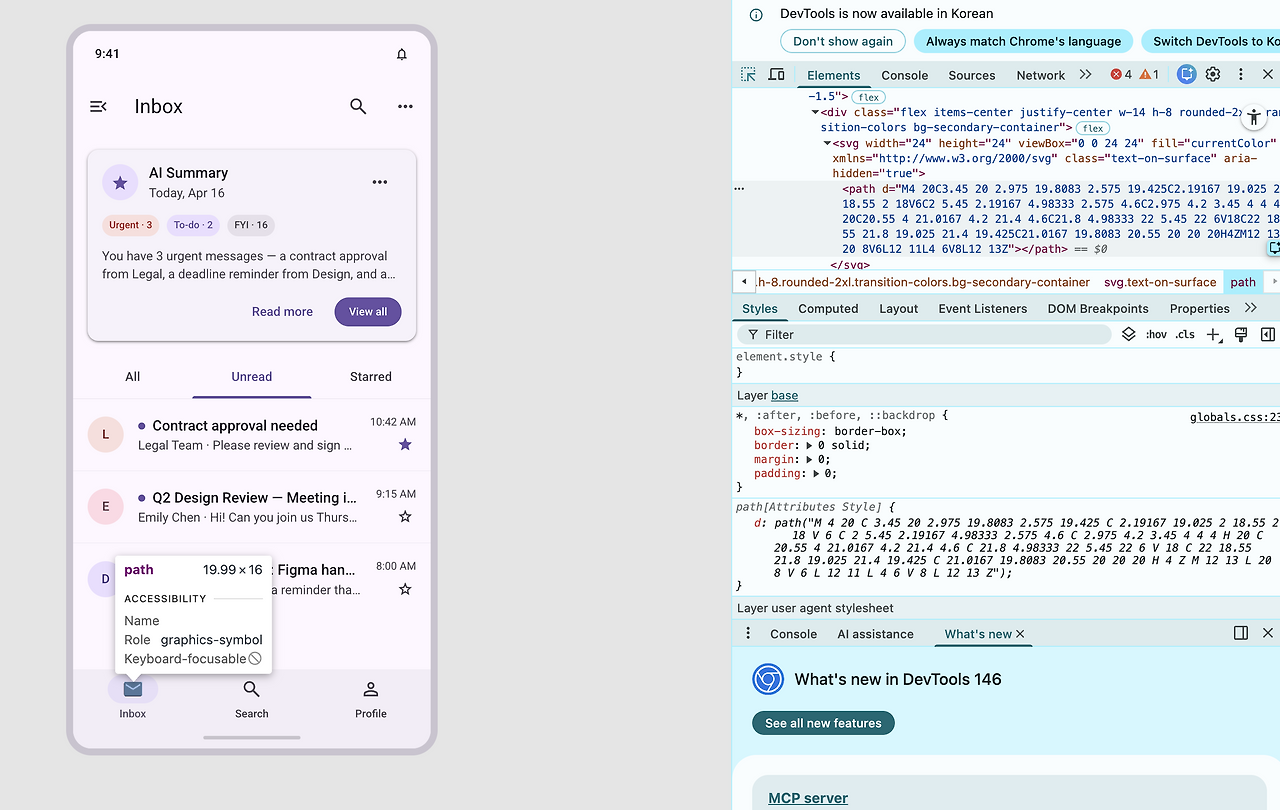Tap the notification bell in the status bar
Viewport: 1280px width, 810px height.
(x=402, y=54)
